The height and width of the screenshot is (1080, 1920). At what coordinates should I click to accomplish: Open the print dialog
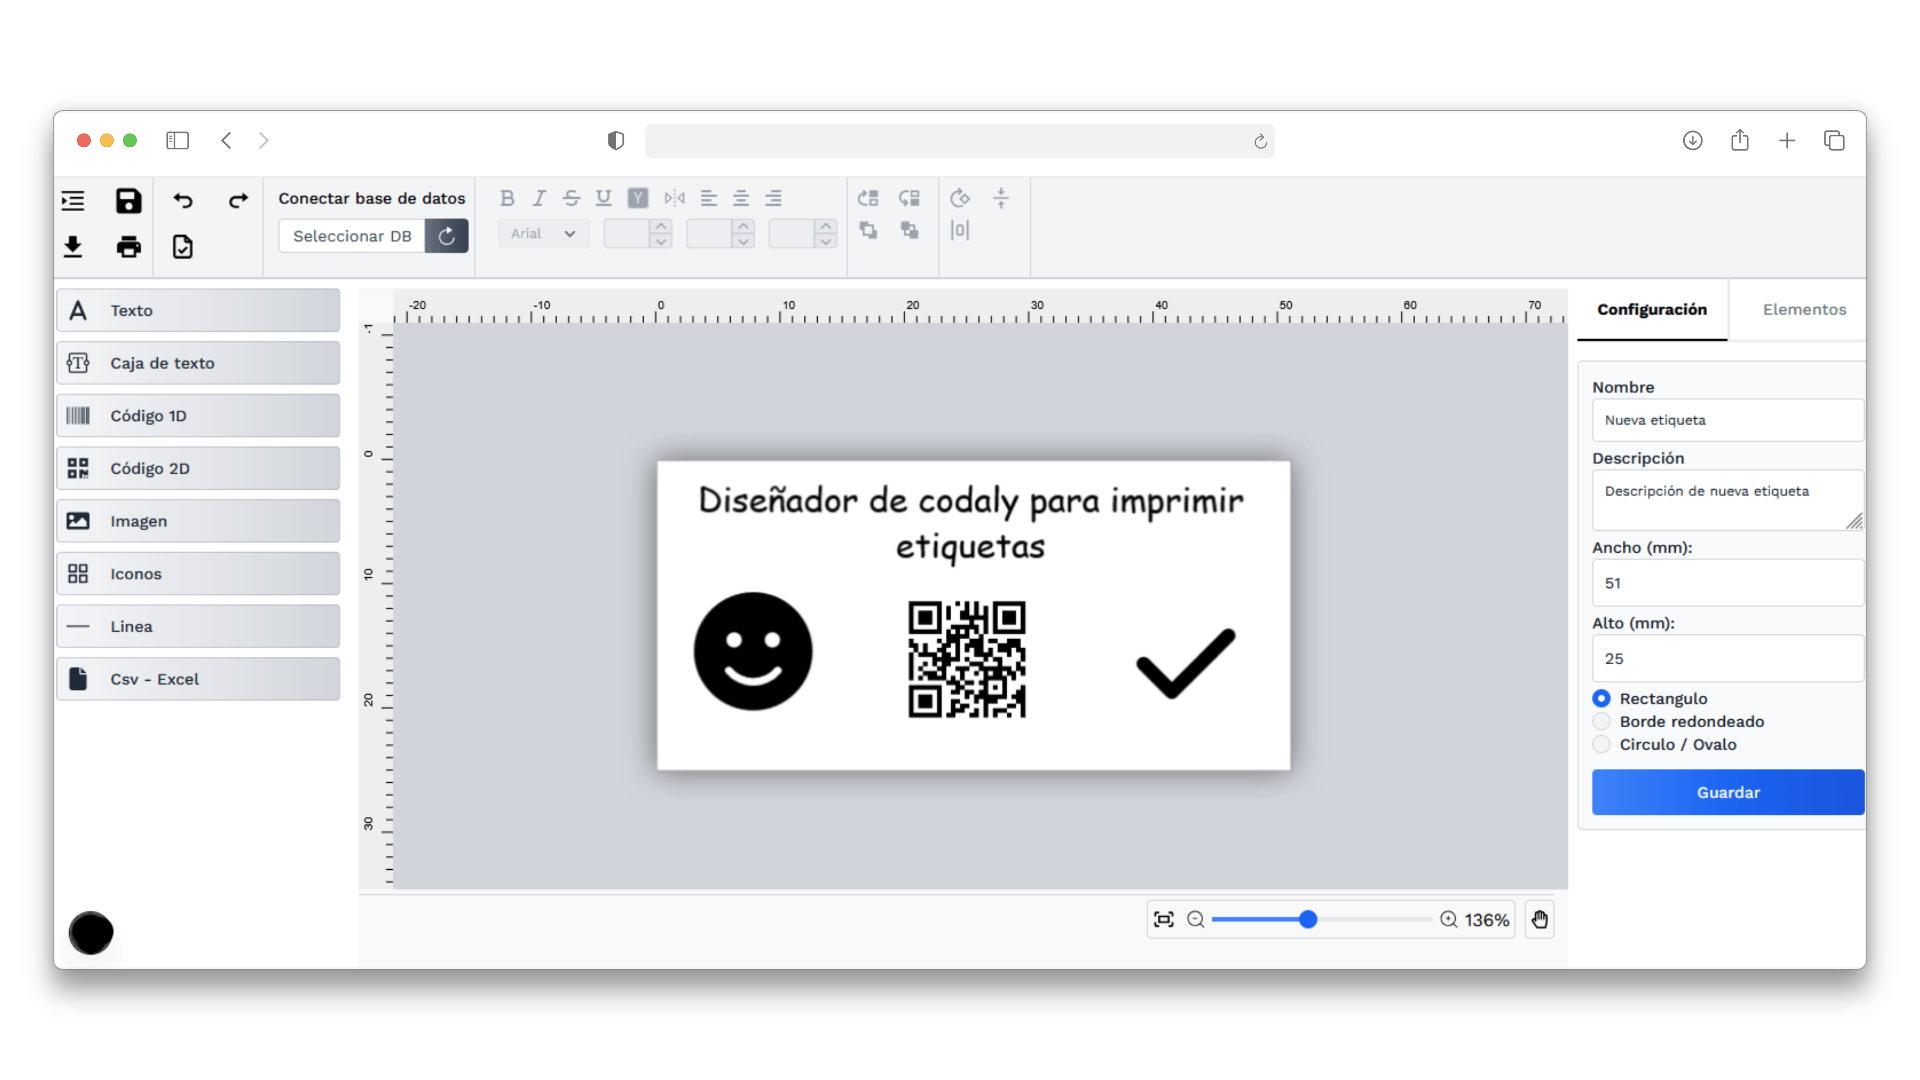128,246
